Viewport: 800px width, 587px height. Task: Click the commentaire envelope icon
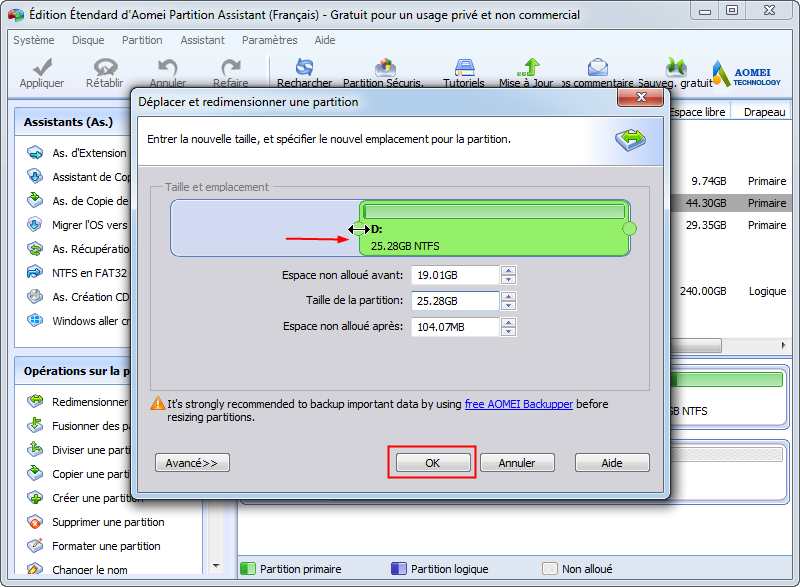597,67
